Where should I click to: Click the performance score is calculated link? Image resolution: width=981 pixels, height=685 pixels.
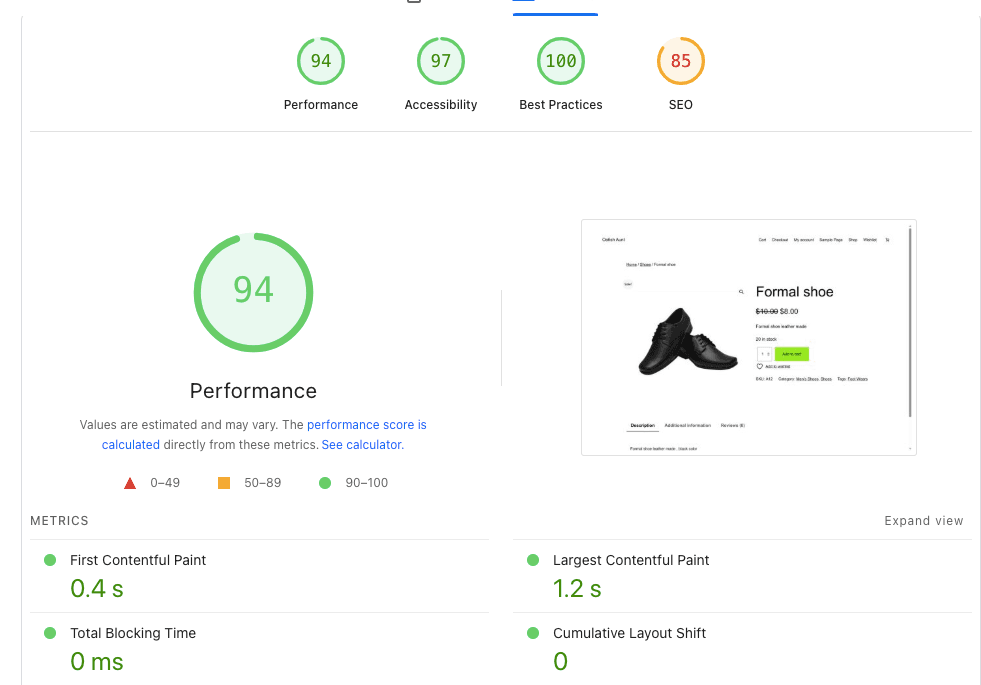[366, 424]
